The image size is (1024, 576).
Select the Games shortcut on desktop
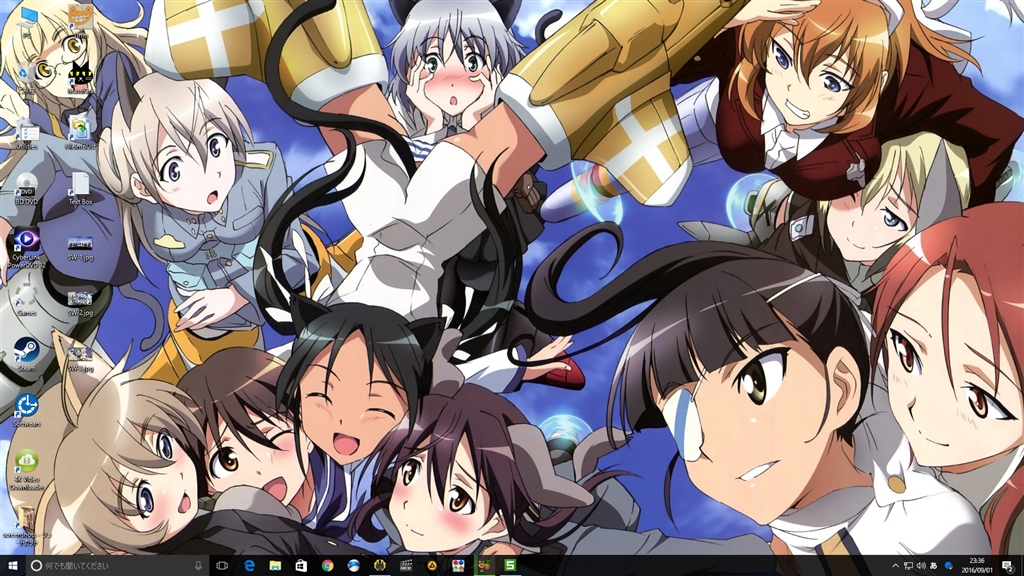(x=26, y=299)
